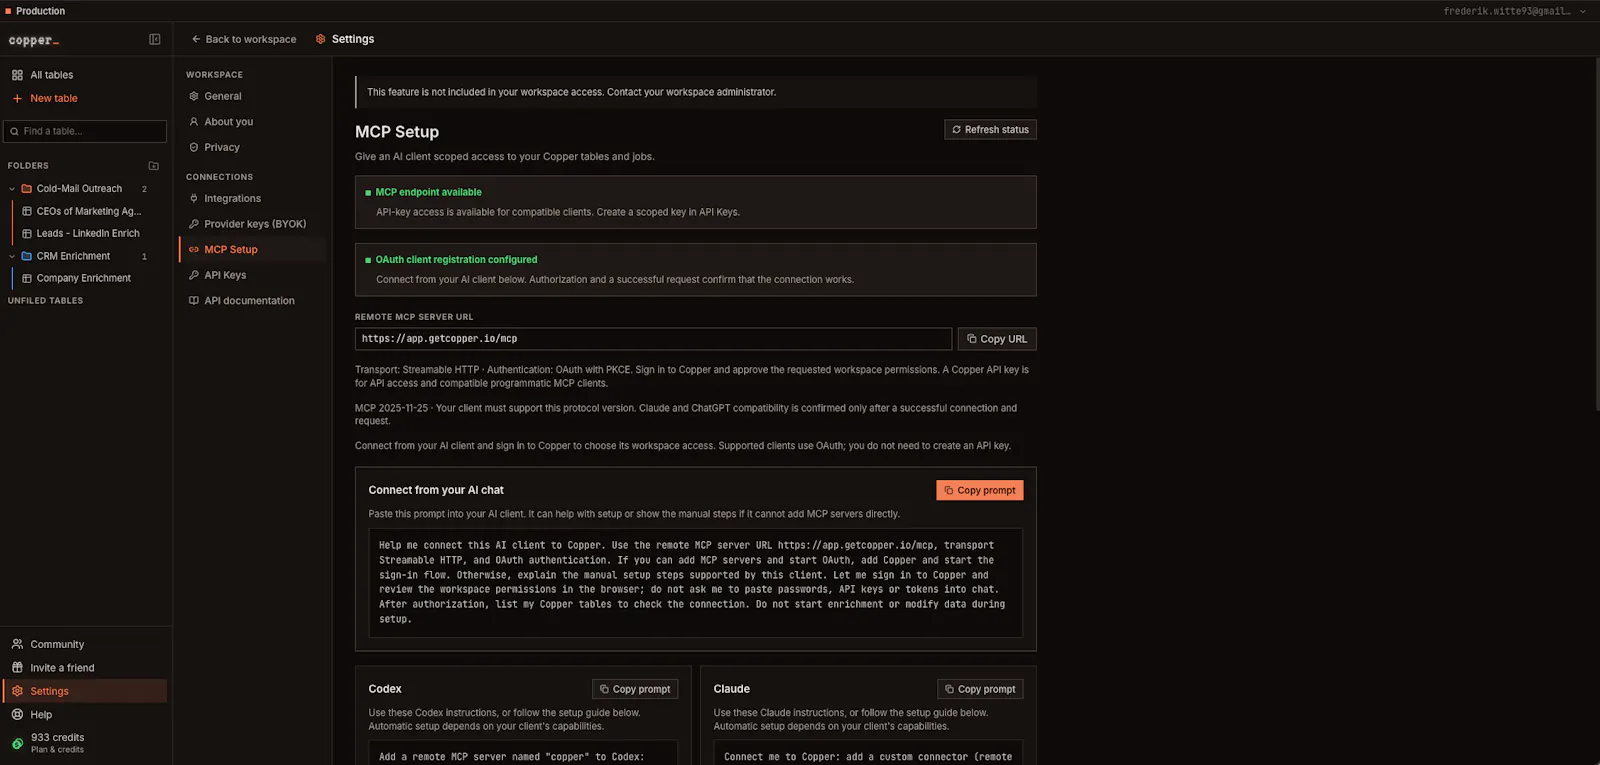Click orange Copy prompt button

(980, 490)
